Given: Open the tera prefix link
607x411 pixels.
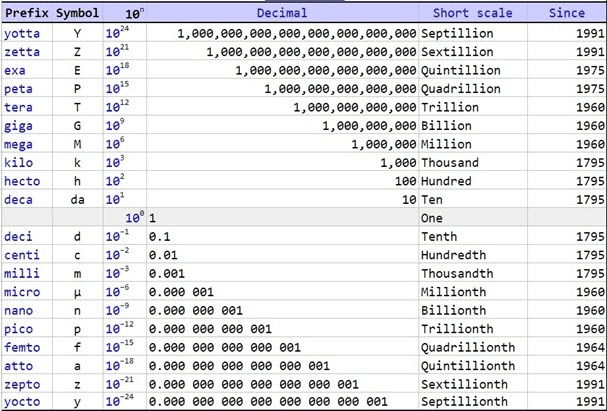Looking at the screenshot, I should point(19,107).
